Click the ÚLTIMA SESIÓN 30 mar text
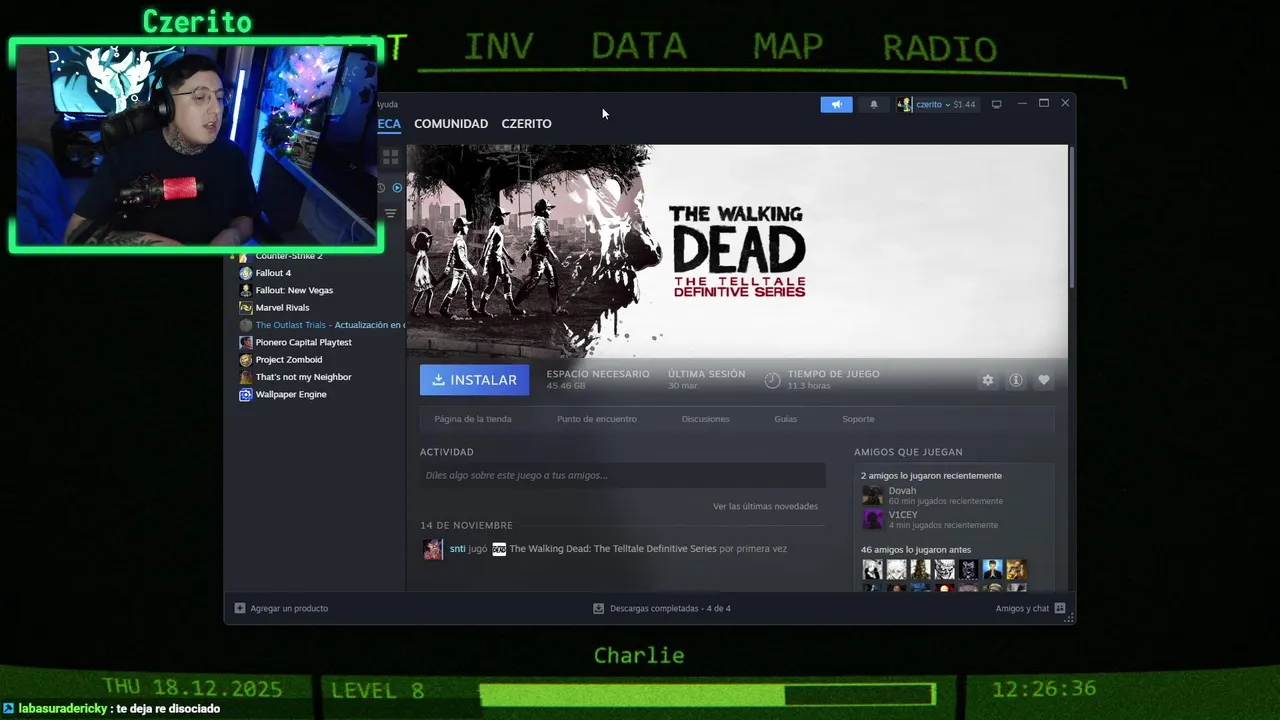 [x=707, y=379]
